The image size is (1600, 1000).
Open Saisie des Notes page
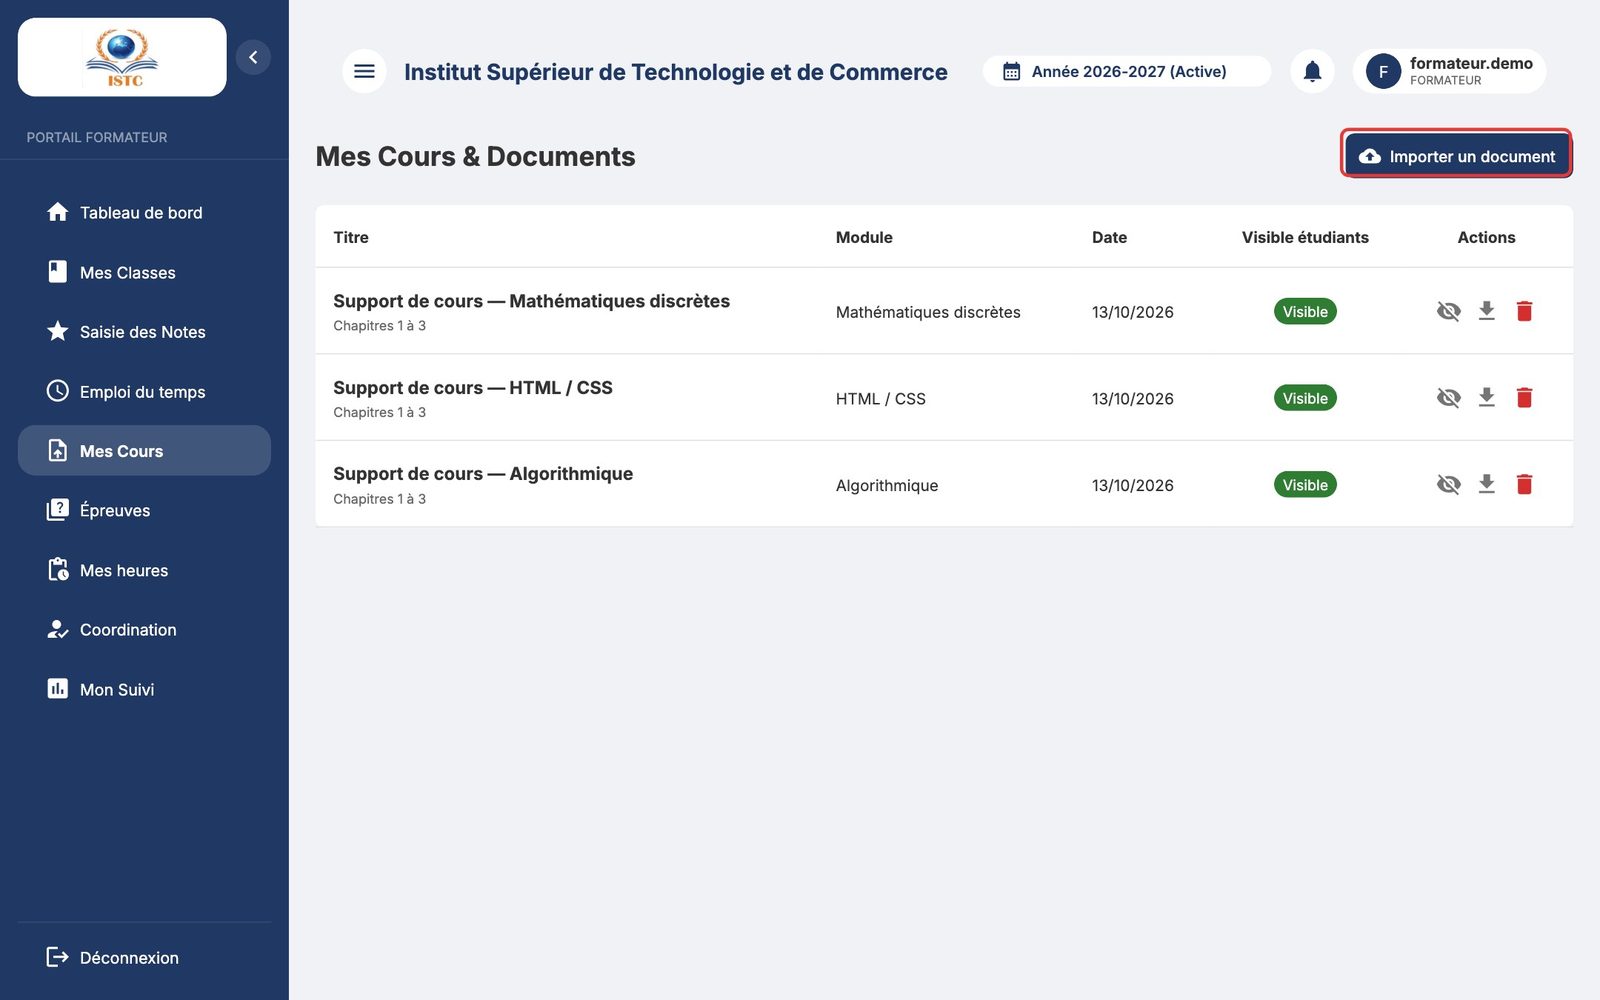pos(144,331)
